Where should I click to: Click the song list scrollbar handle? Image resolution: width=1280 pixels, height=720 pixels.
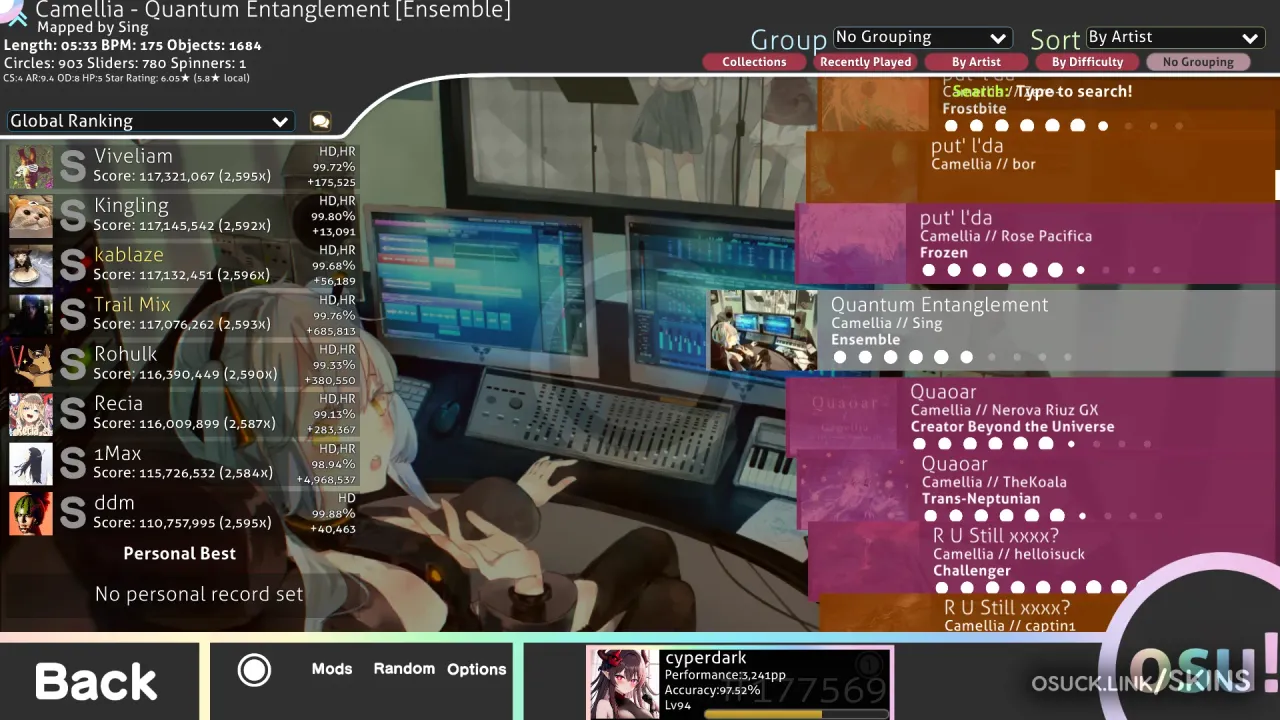(x=1277, y=185)
